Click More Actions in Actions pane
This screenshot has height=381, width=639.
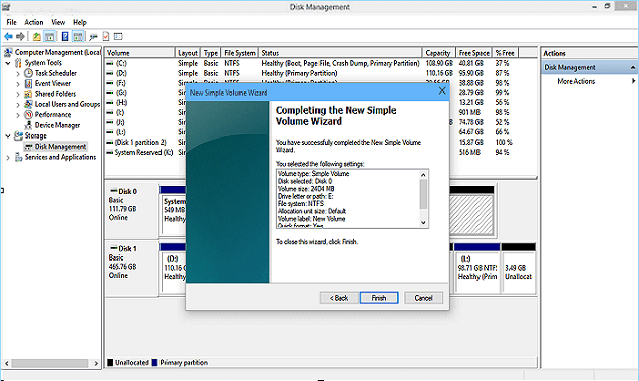click(x=576, y=81)
